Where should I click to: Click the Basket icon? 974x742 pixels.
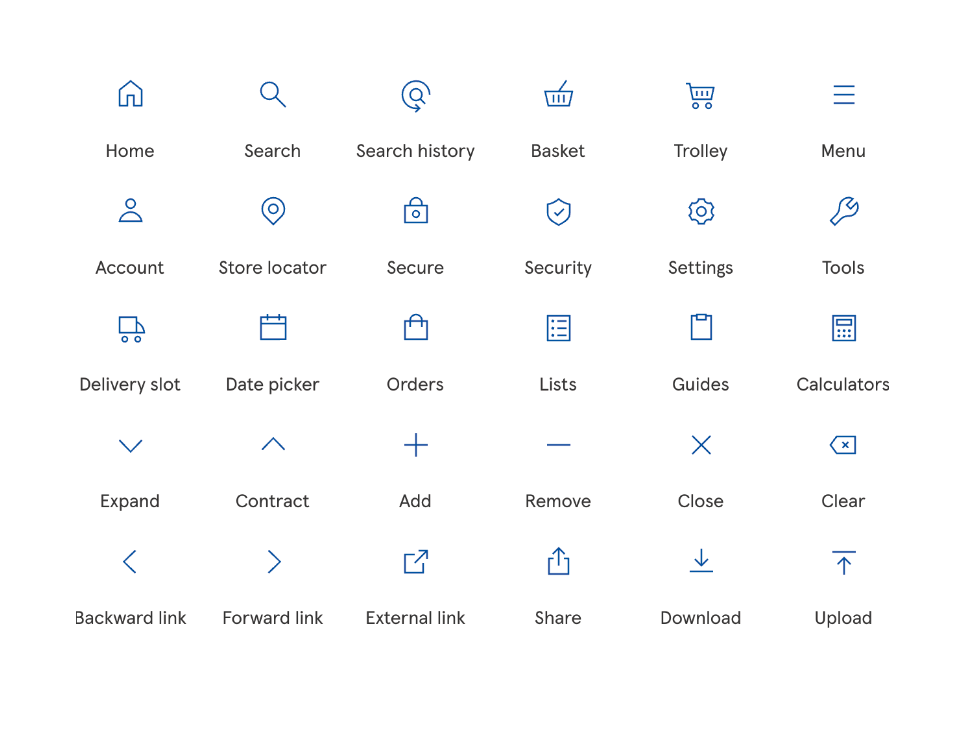pos(558,94)
